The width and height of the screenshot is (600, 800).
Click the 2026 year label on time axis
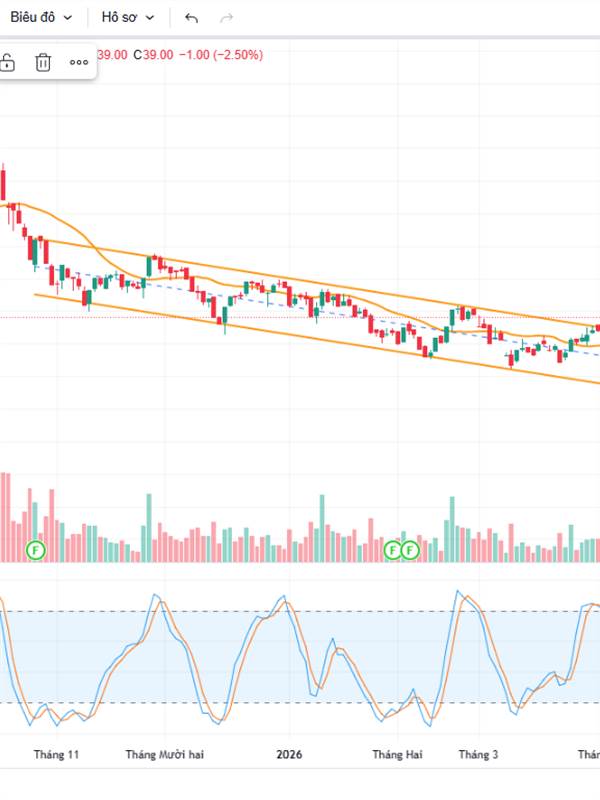(289, 755)
